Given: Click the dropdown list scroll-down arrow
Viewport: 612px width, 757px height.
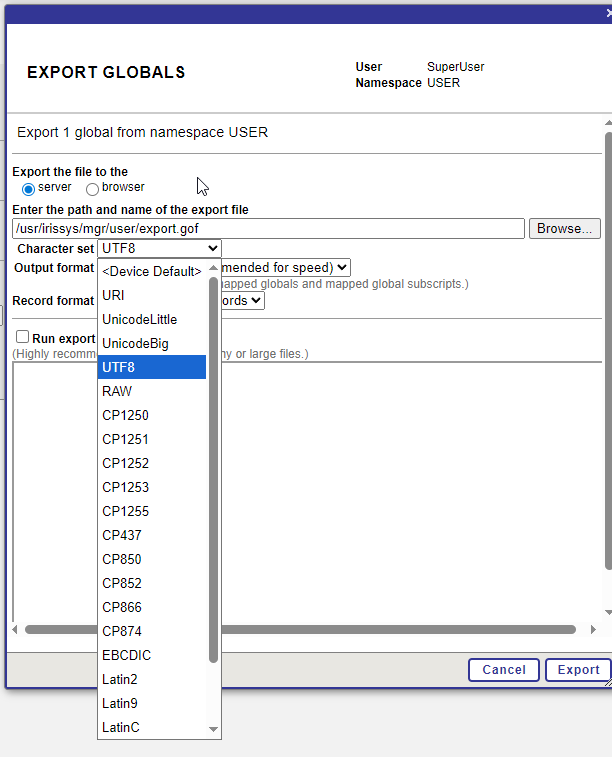Looking at the screenshot, I should pyautogui.click(x=213, y=729).
